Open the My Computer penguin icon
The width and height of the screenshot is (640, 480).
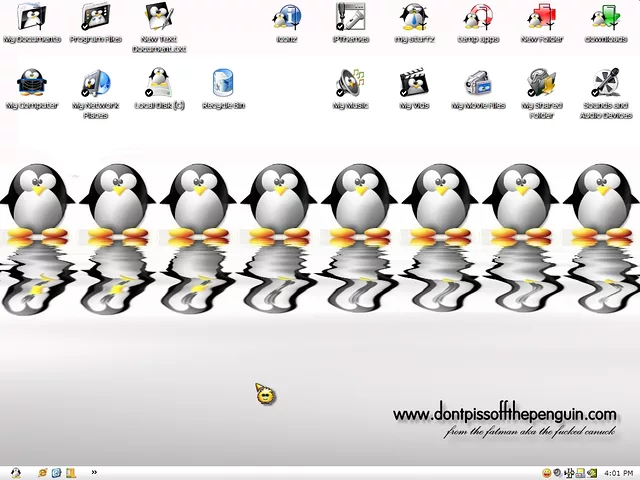[32, 83]
